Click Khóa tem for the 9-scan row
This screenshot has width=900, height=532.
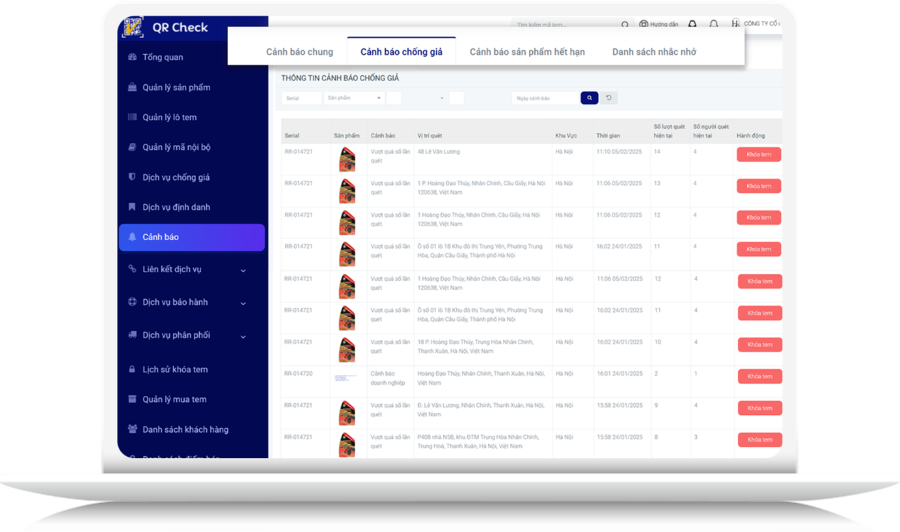click(760, 408)
